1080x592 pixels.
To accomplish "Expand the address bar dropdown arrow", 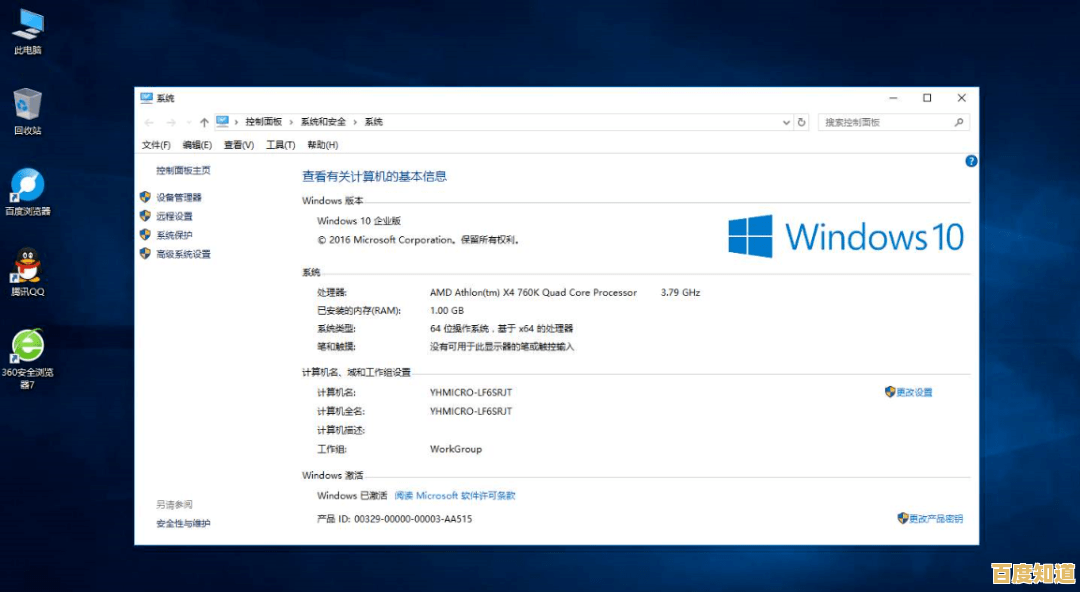I will (x=787, y=121).
